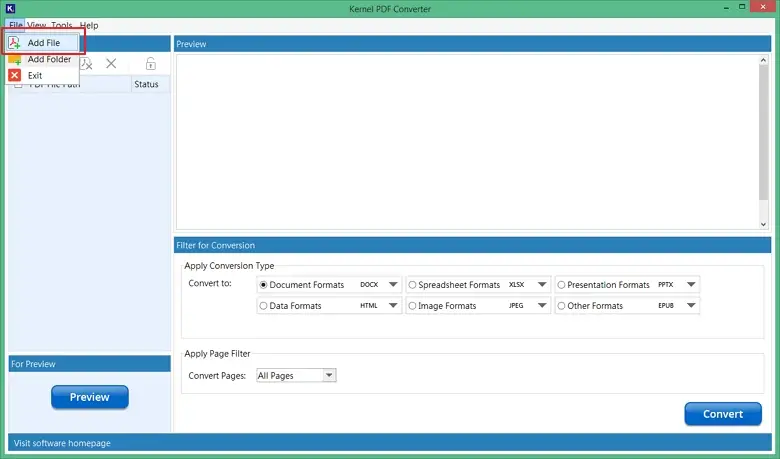Click the Preview button
This screenshot has height=459, width=780.
coord(90,397)
